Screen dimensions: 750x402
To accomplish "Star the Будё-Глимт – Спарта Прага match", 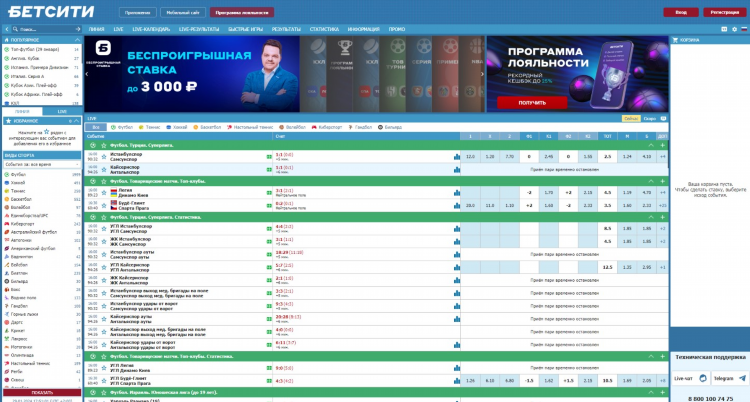I will tap(104, 206).
